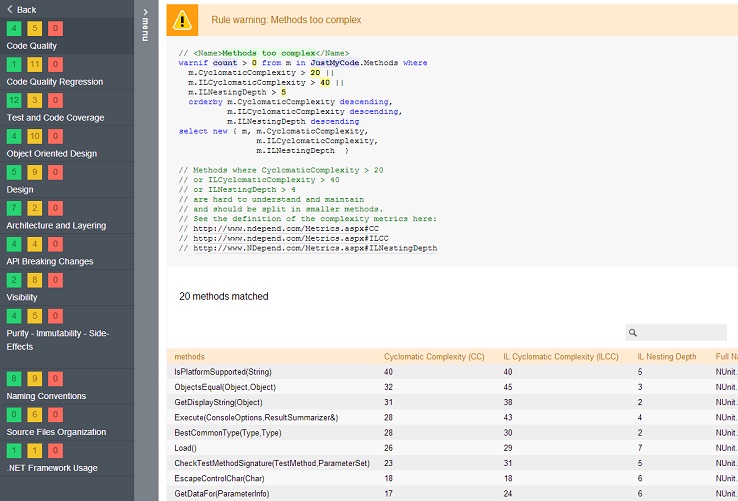Select GetDataFor(ParameterInfo) method row
The width and height of the screenshot is (738, 501).
[452, 493]
